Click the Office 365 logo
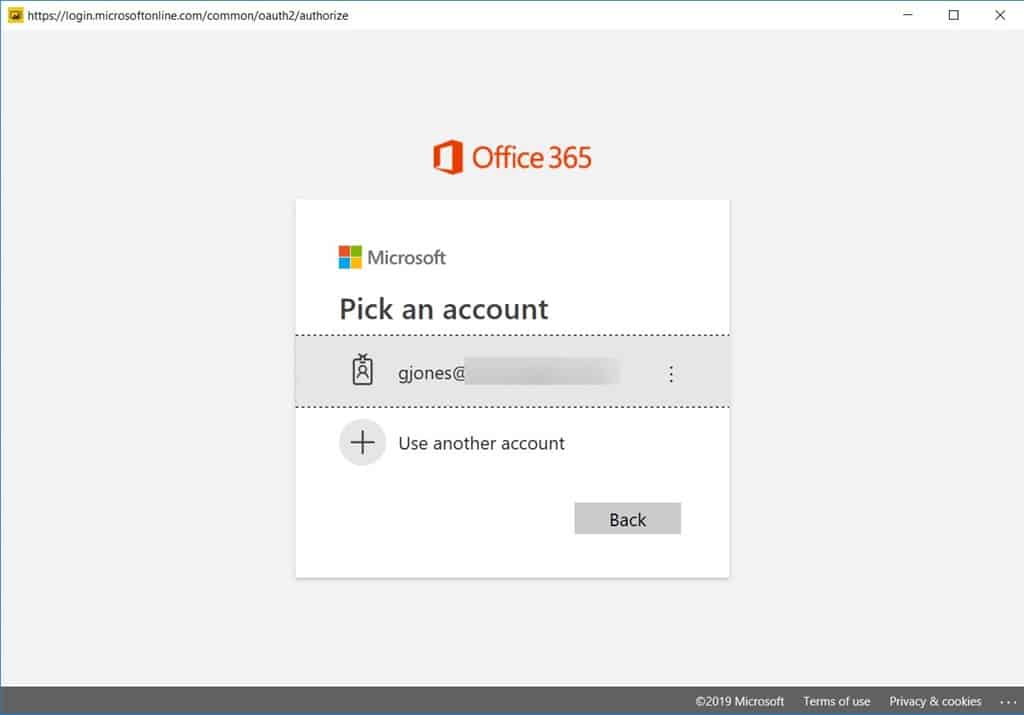The image size is (1024, 715). tap(512, 157)
